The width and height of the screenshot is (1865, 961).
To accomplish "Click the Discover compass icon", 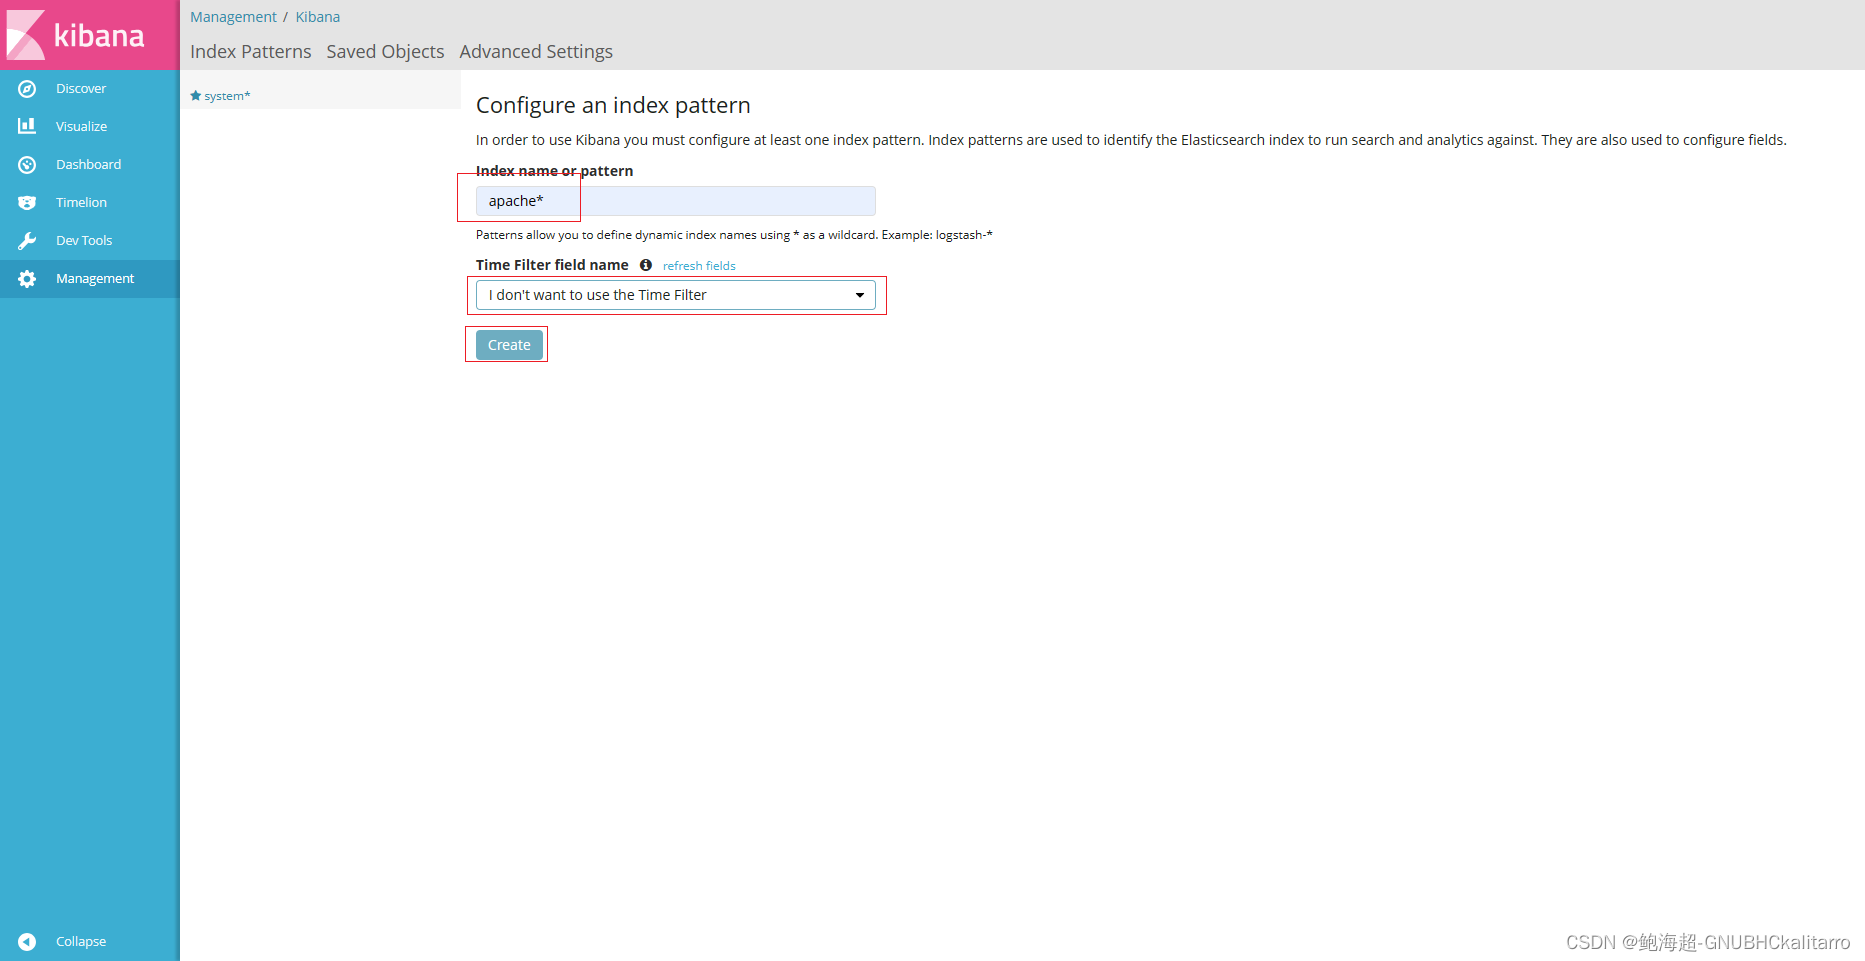I will tap(27, 89).
